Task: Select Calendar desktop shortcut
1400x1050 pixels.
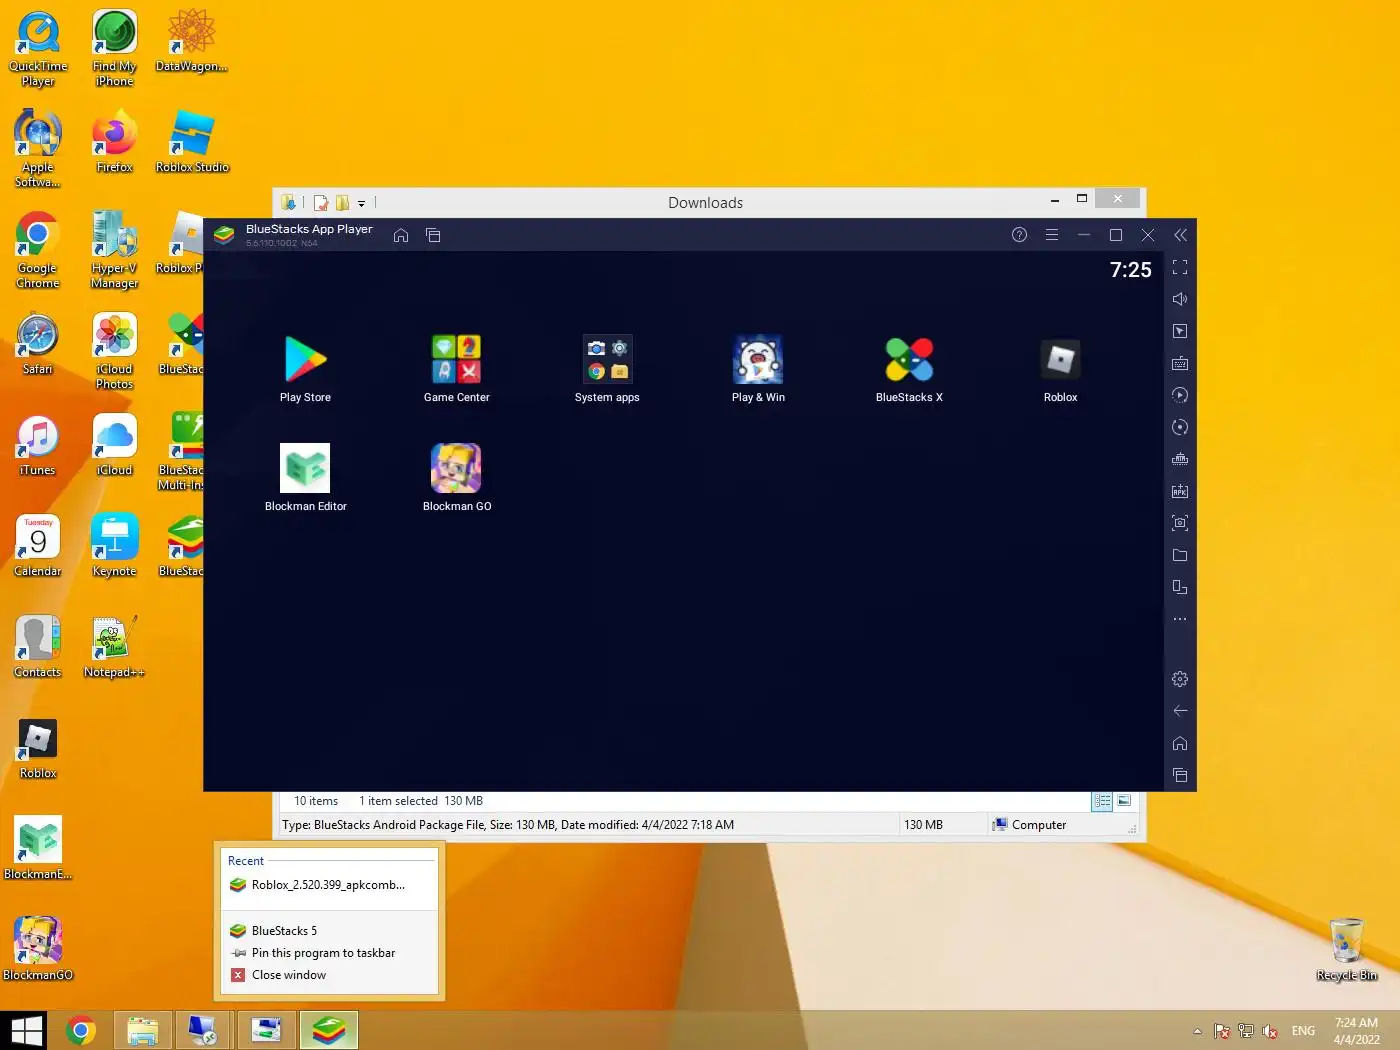Action: (38, 547)
